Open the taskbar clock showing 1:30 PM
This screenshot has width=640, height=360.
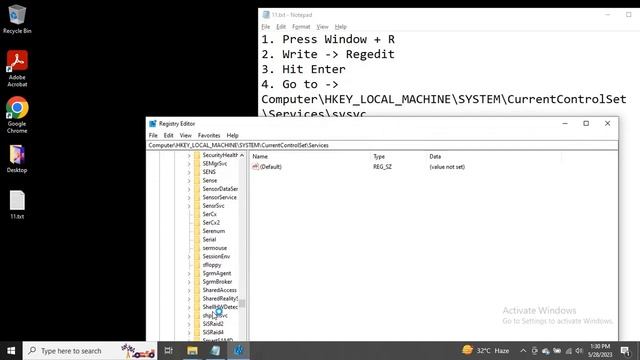(x=600, y=351)
